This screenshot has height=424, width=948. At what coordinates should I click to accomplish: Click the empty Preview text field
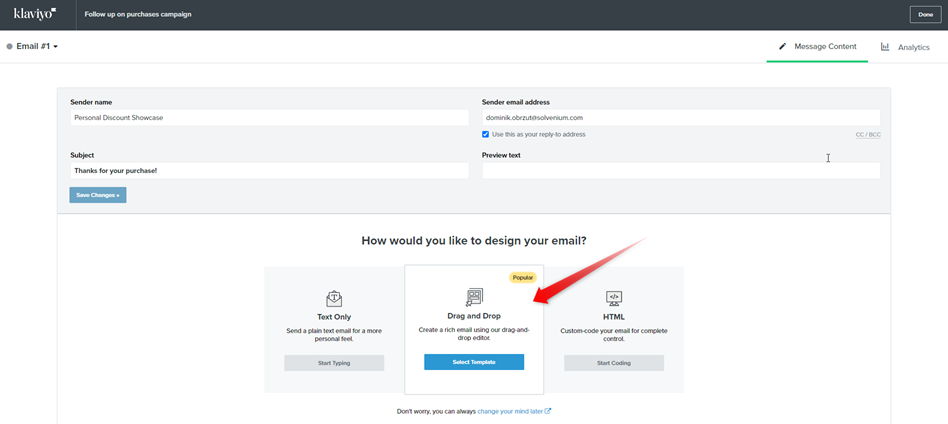tap(681, 171)
